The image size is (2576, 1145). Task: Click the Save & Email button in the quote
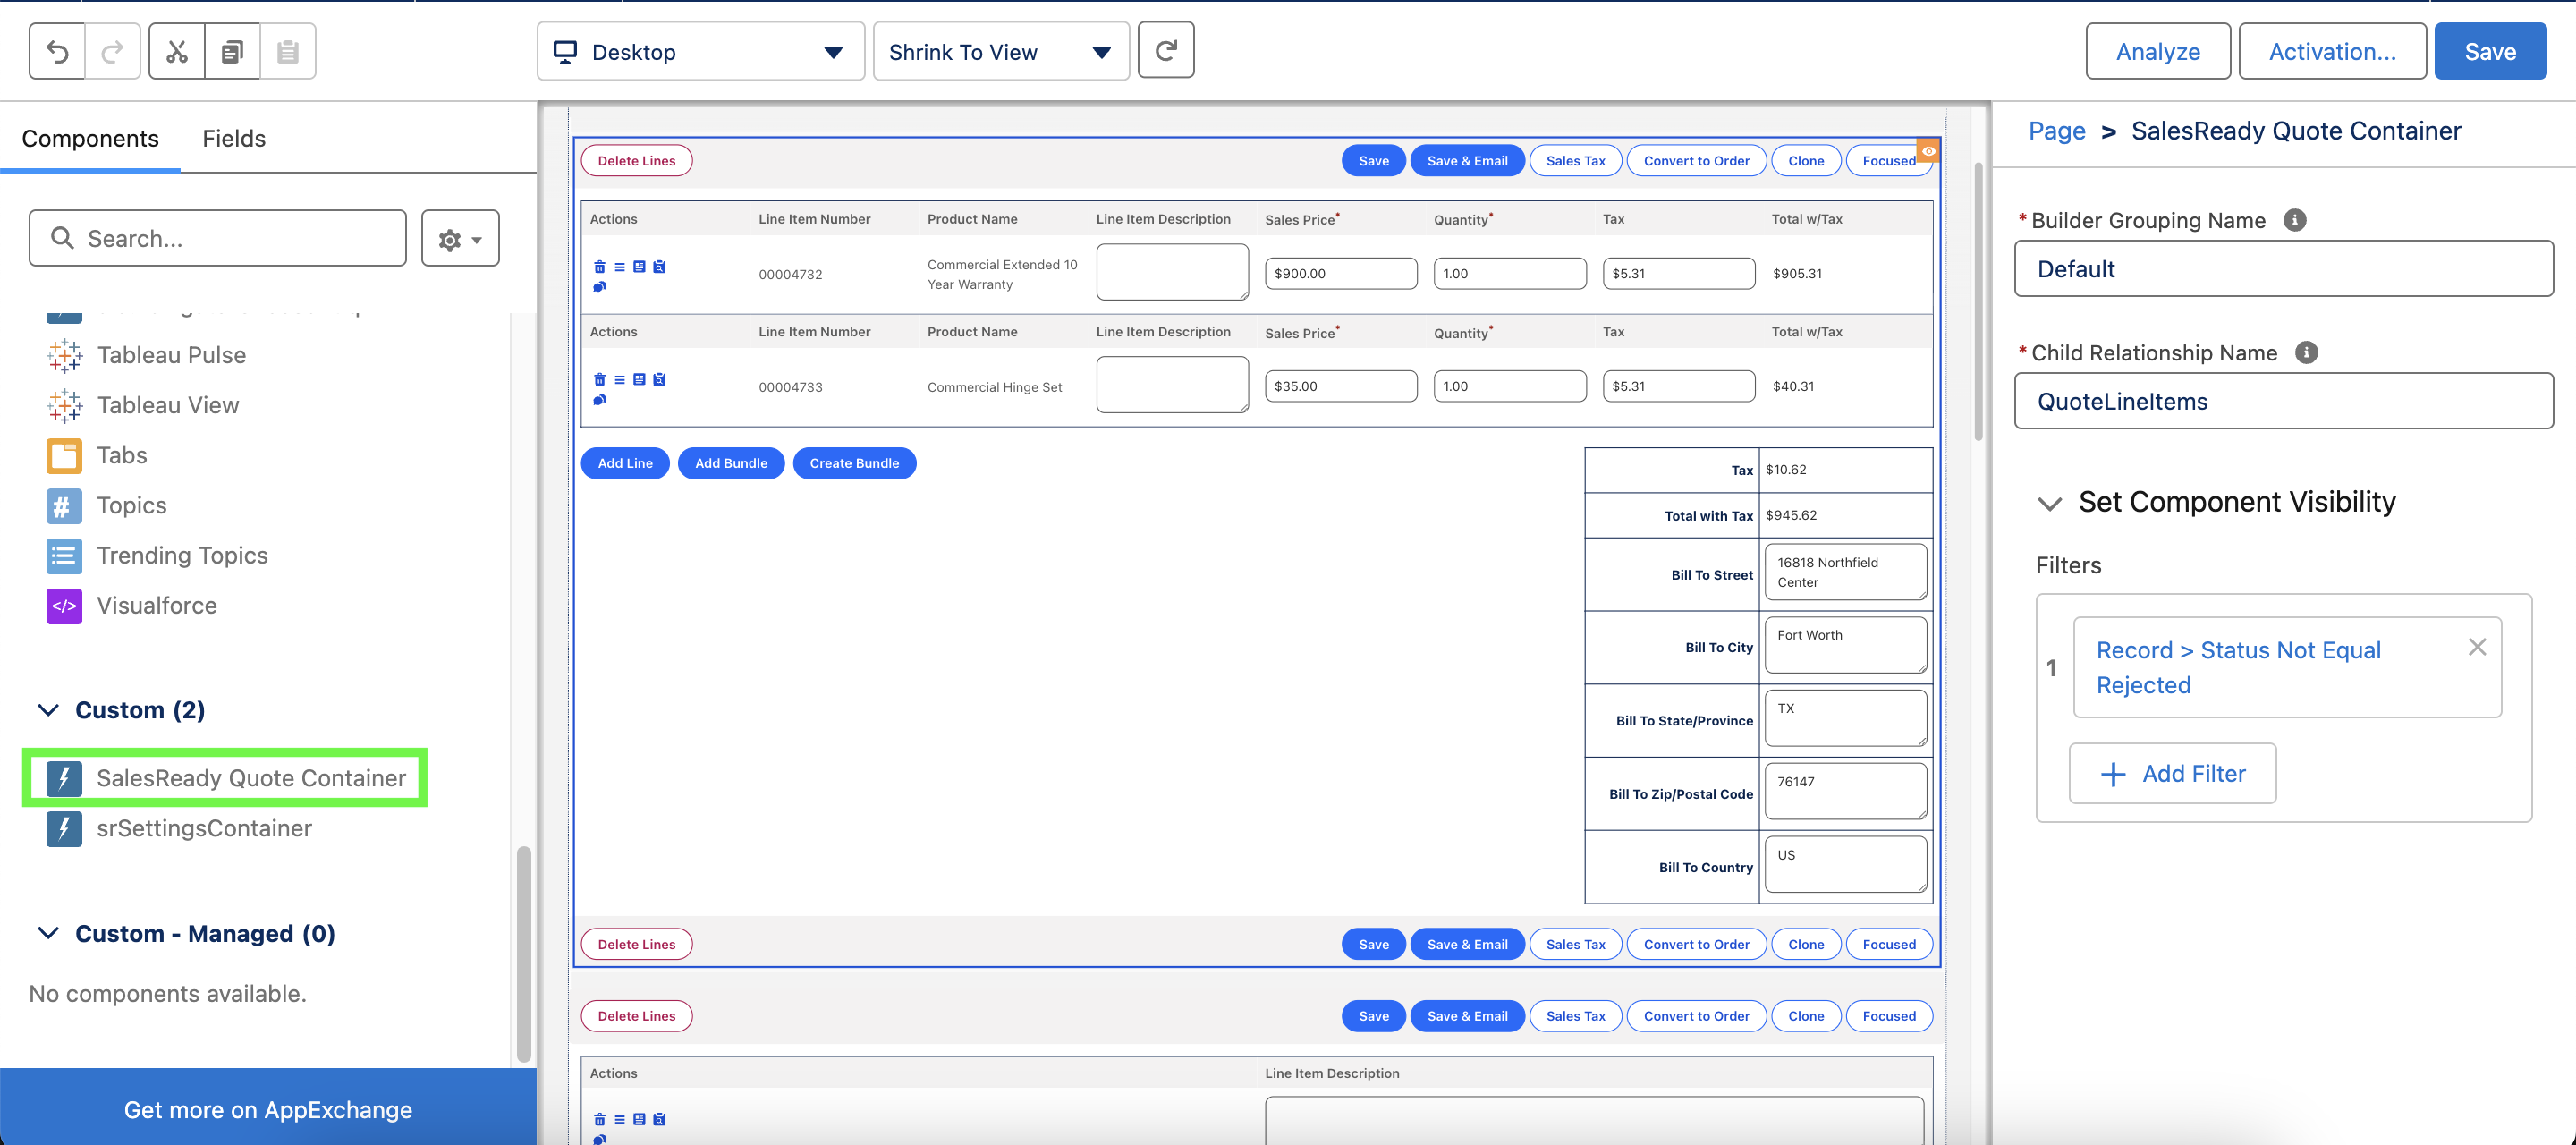pyautogui.click(x=1467, y=160)
